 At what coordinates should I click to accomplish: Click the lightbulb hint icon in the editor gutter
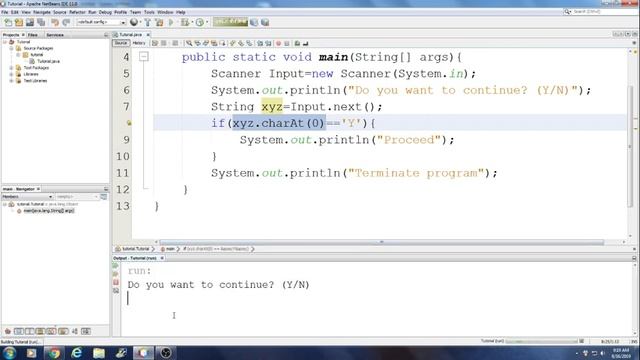[129, 123]
